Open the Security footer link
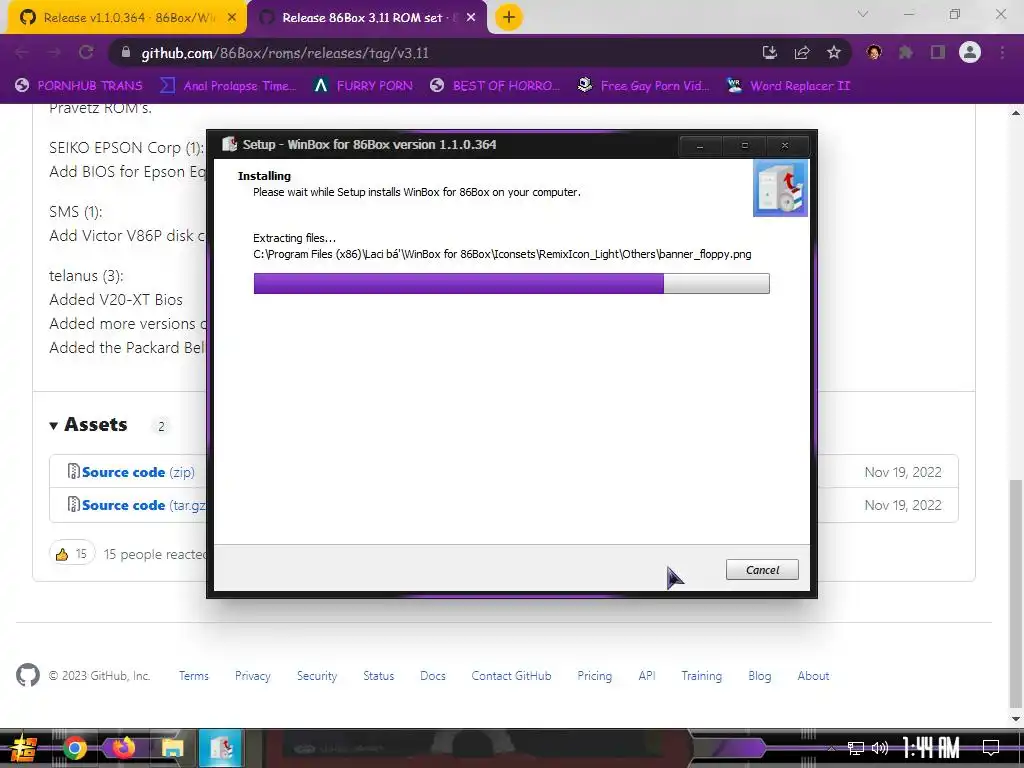Image resolution: width=1024 pixels, height=768 pixels. click(317, 676)
